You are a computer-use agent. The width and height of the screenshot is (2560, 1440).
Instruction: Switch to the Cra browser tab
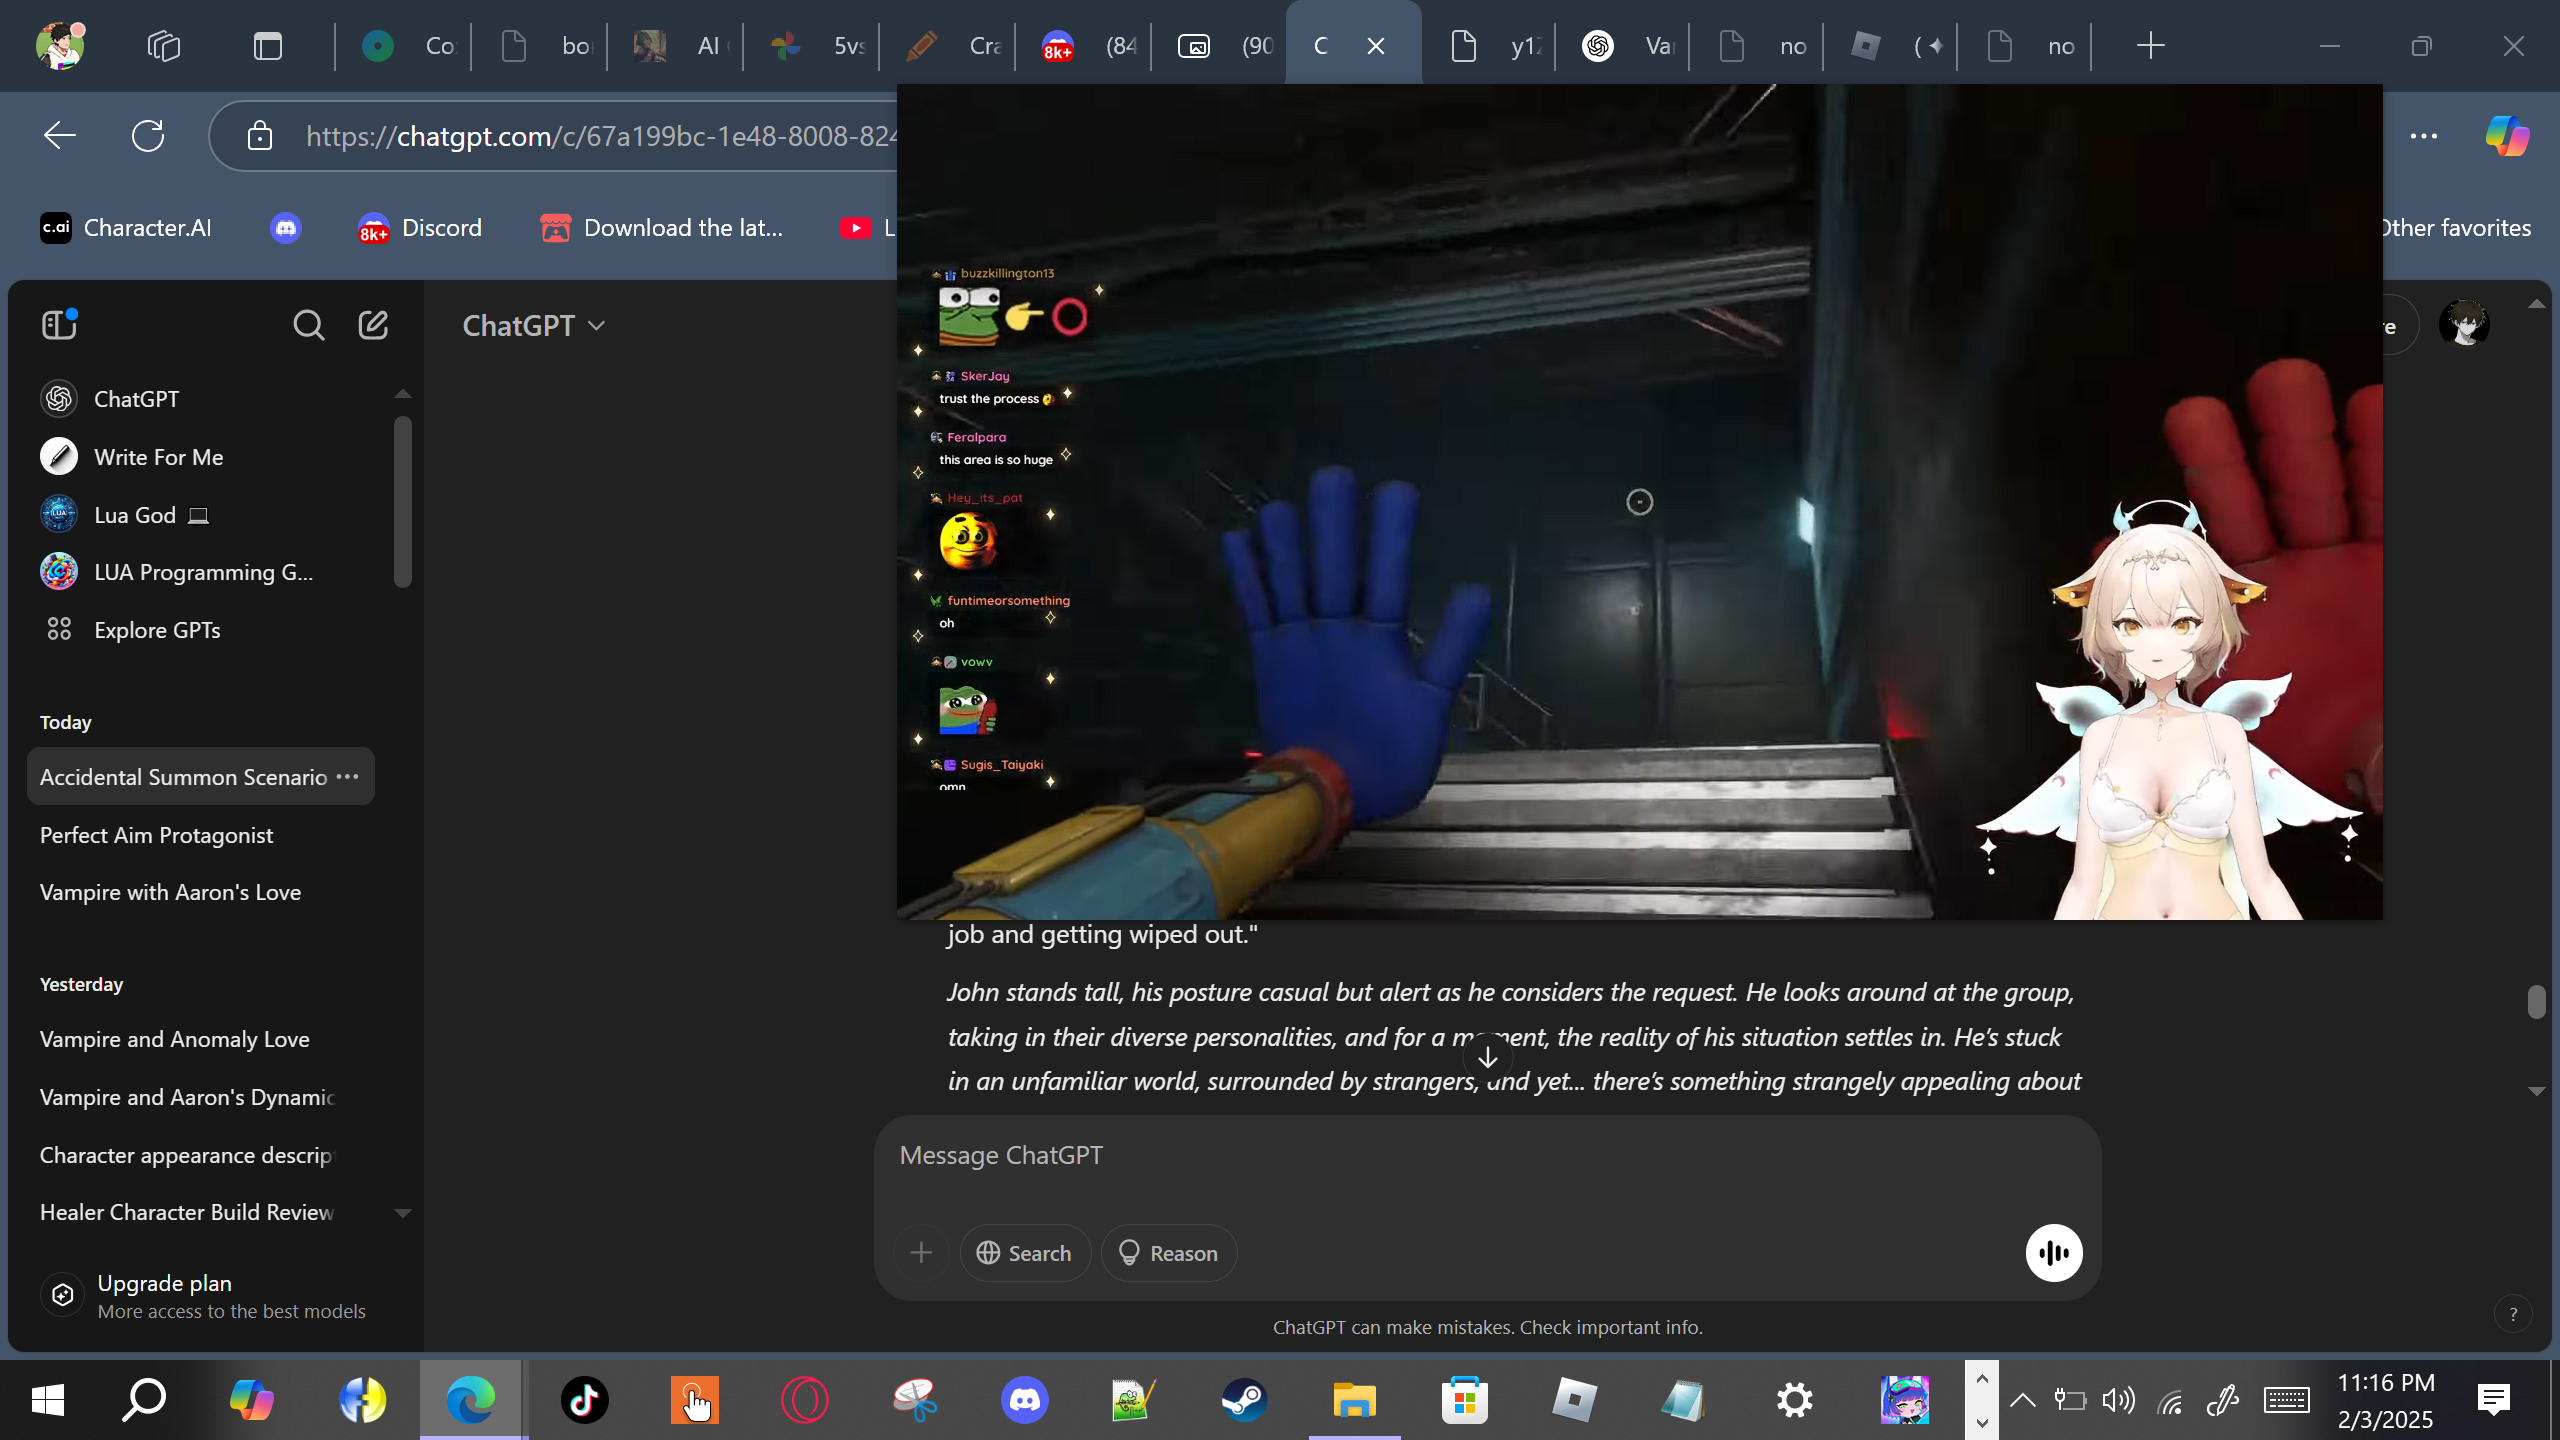(950, 46)
